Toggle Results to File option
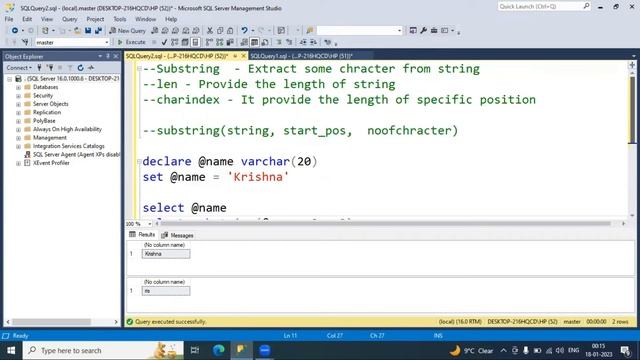 (x=265, y=42)
